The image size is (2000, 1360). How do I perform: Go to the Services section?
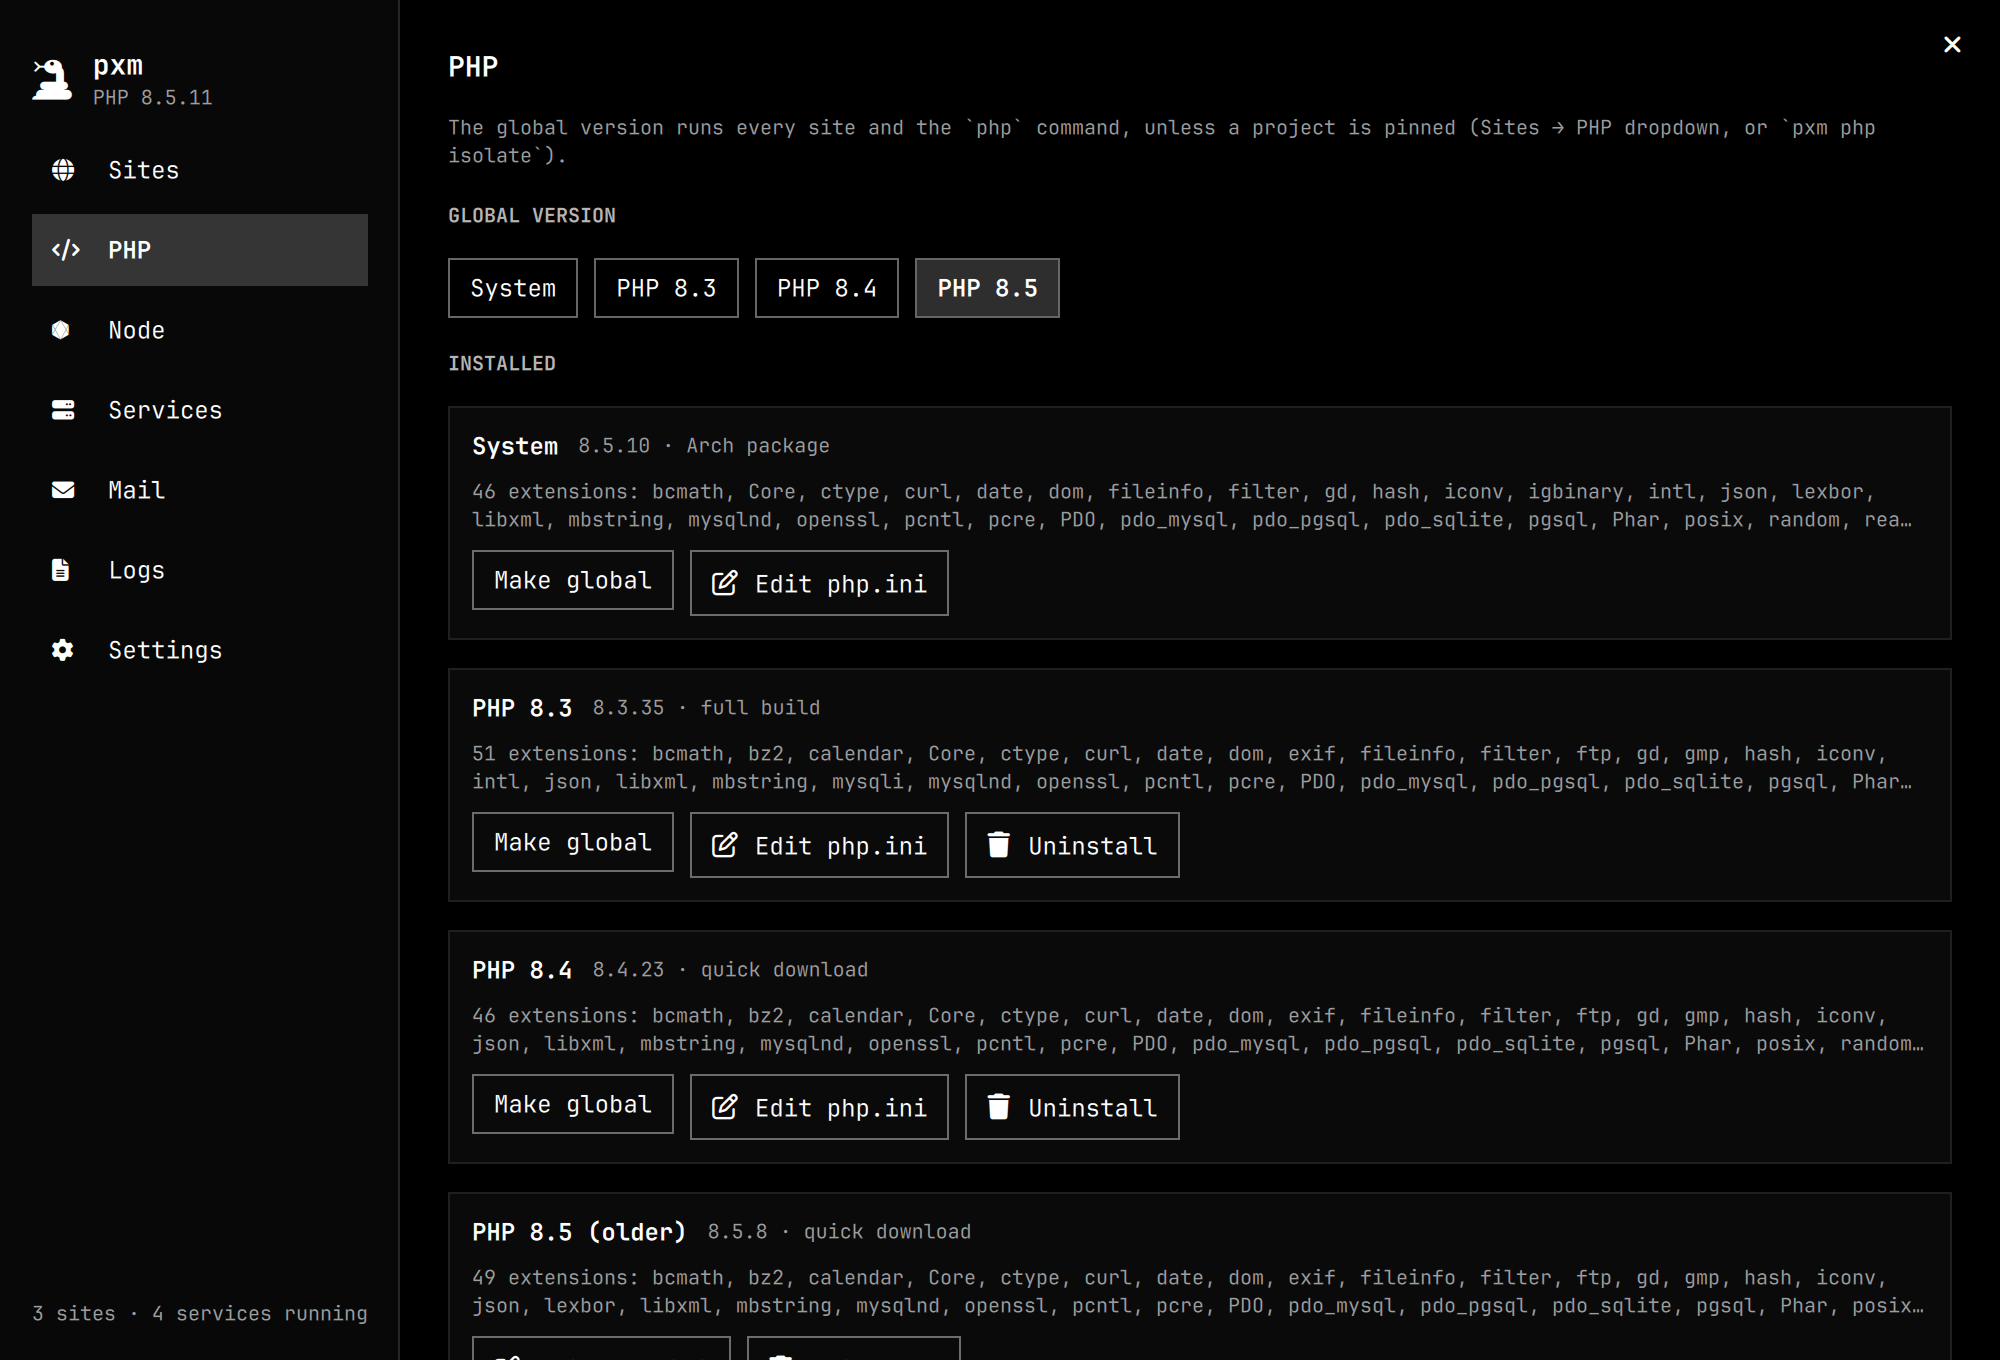pyautogui.click(x=200, y=410)
